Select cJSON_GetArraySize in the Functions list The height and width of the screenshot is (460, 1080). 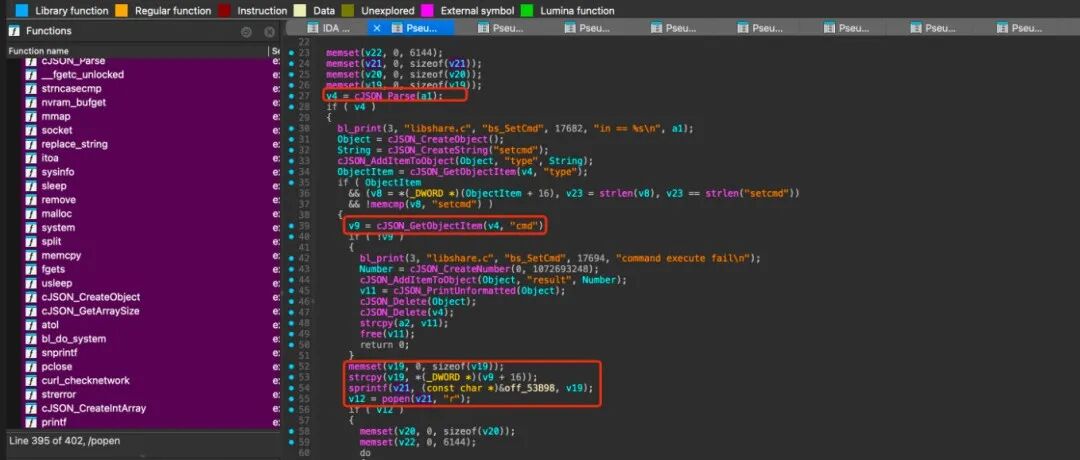[90, 311]
